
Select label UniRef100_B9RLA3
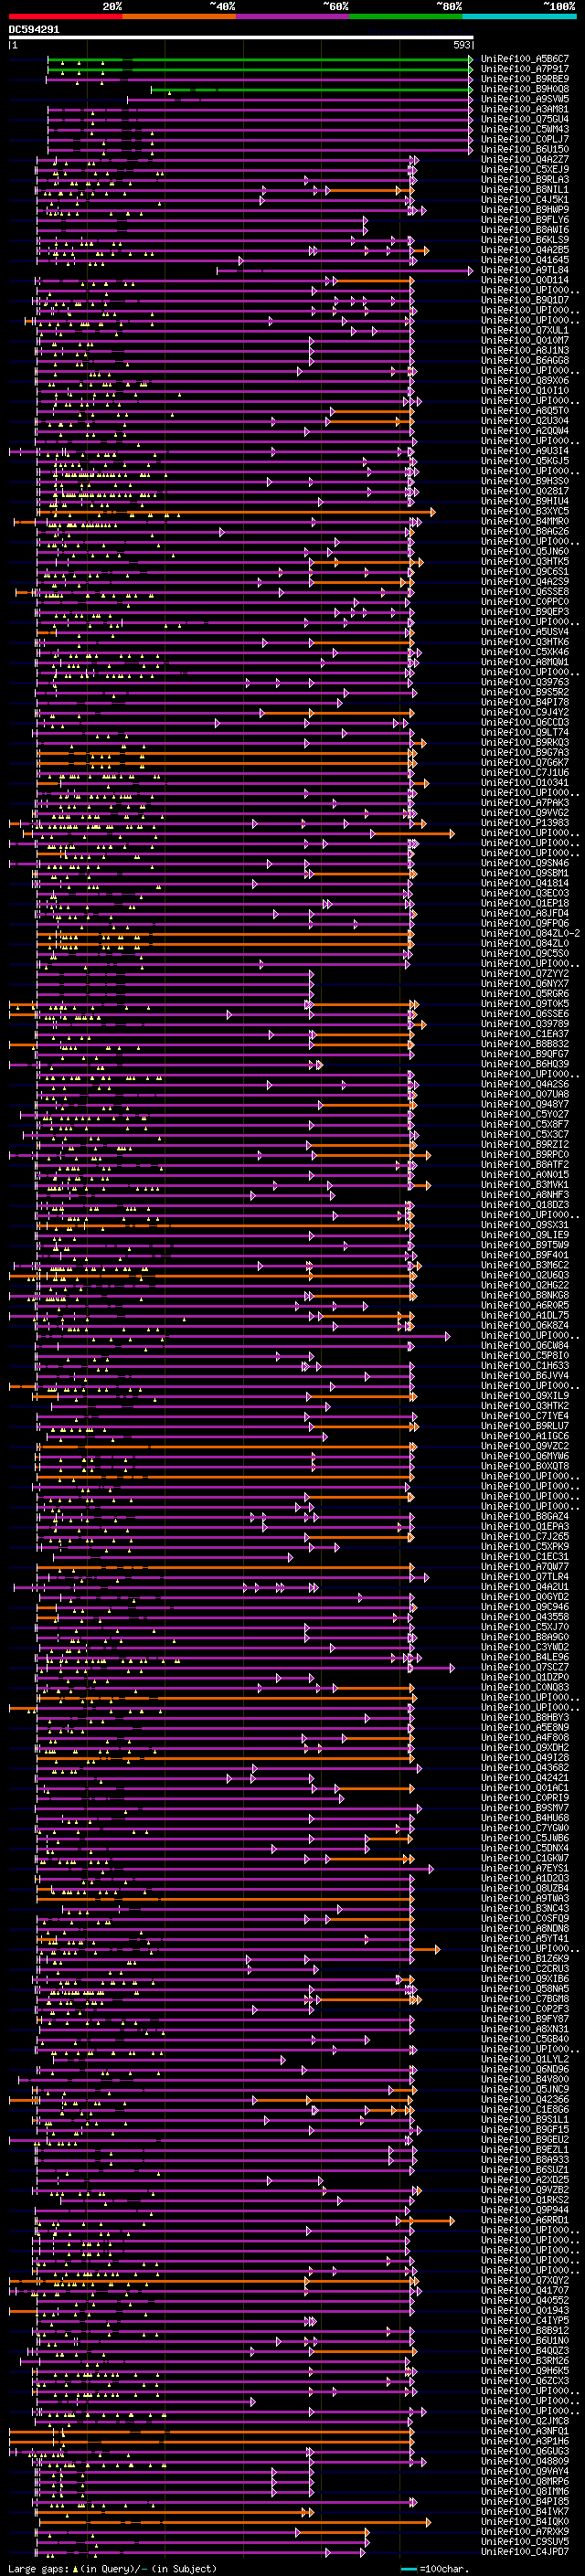click(x=525, y=179)
